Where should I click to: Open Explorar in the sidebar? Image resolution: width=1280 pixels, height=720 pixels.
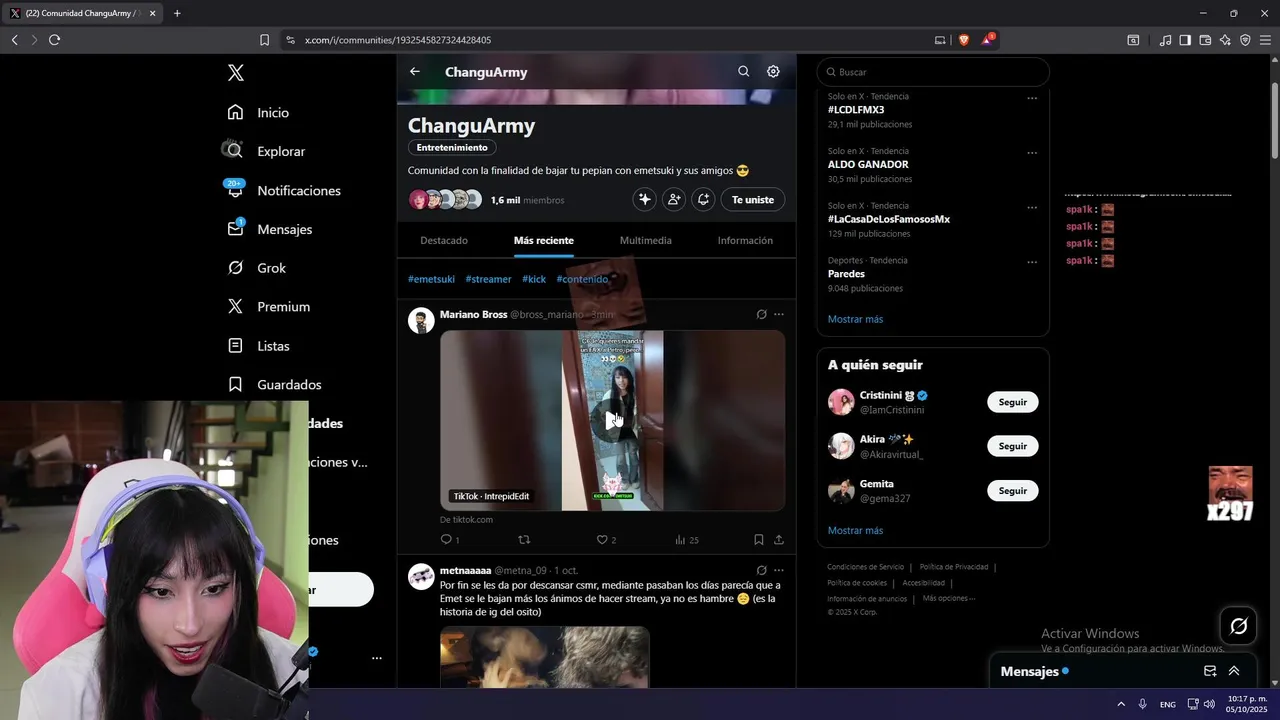tap(266, 151)
